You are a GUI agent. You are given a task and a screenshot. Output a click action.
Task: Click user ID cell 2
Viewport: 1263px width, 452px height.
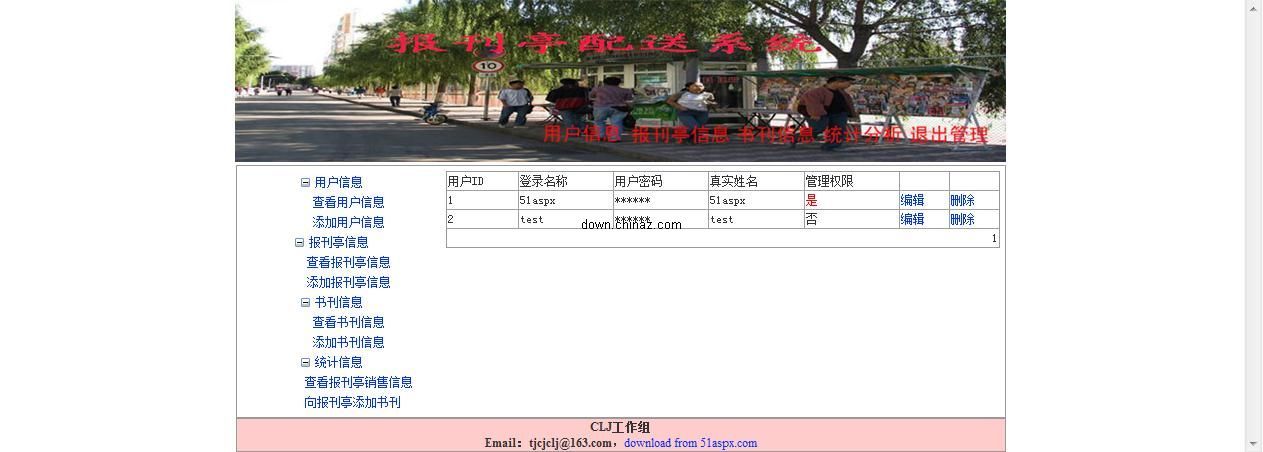click(x=482, y=219)
